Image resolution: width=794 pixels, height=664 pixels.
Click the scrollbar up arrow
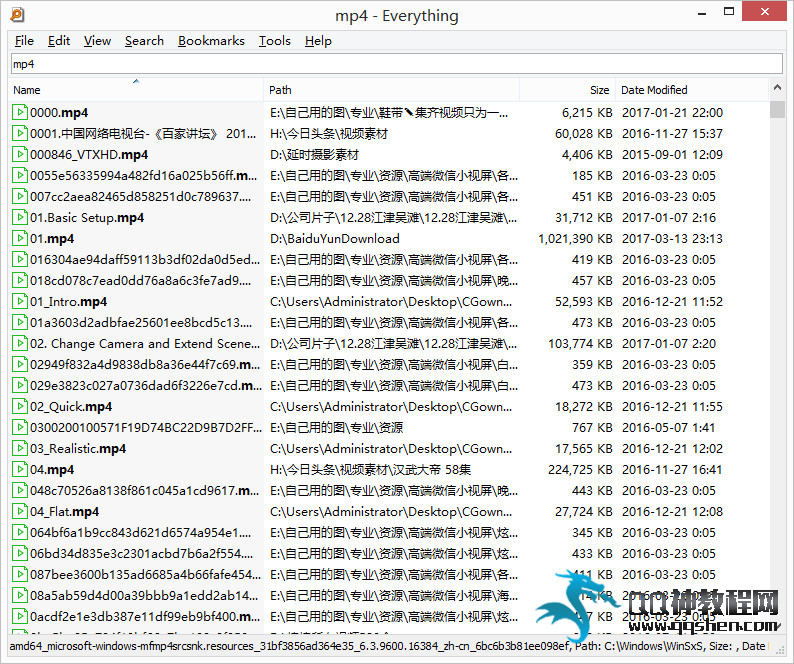point(777,88)
